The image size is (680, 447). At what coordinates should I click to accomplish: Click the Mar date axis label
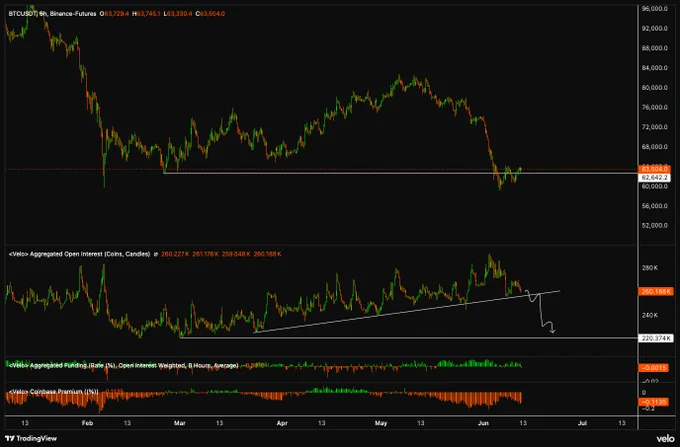[180, 423]
